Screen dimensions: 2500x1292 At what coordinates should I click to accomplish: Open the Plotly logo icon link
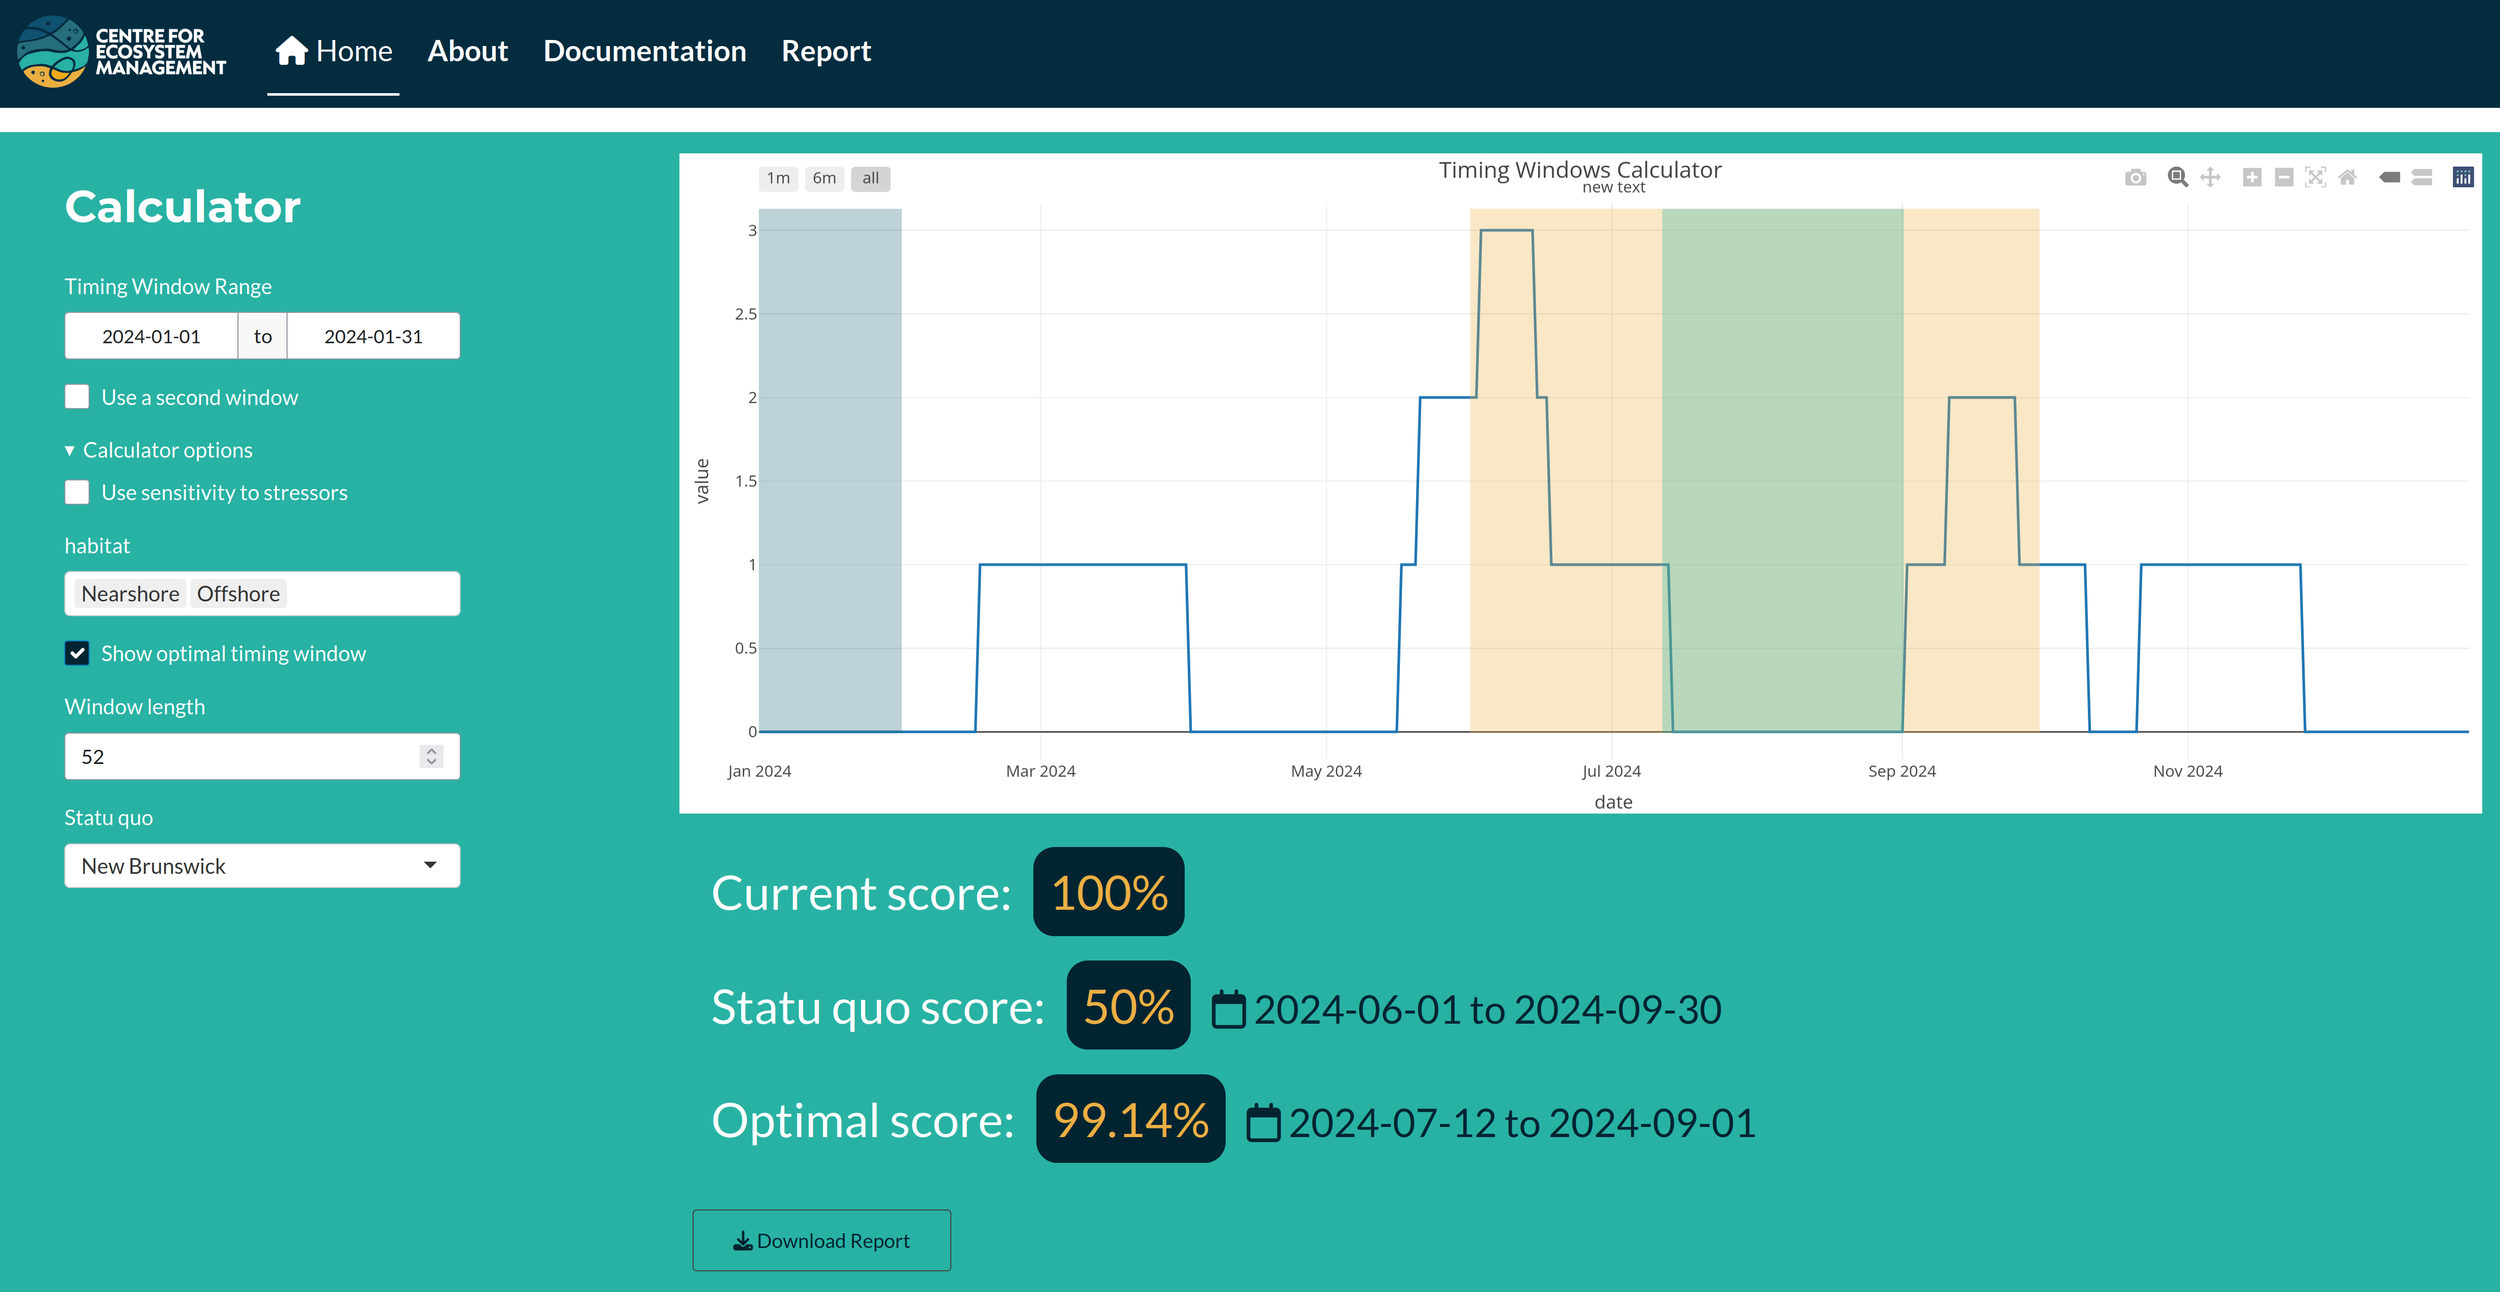[2463, 178]
